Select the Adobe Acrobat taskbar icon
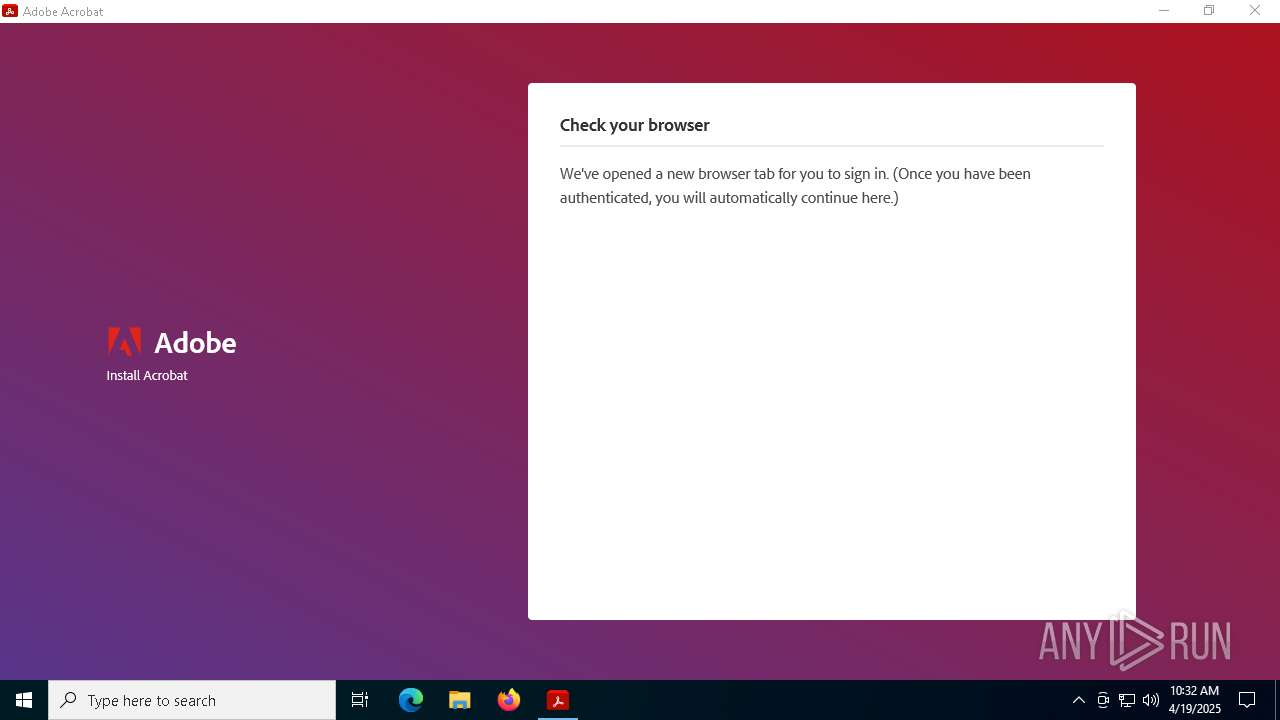The width and height of the screenshot is (1280, 720). click(558, 700)
